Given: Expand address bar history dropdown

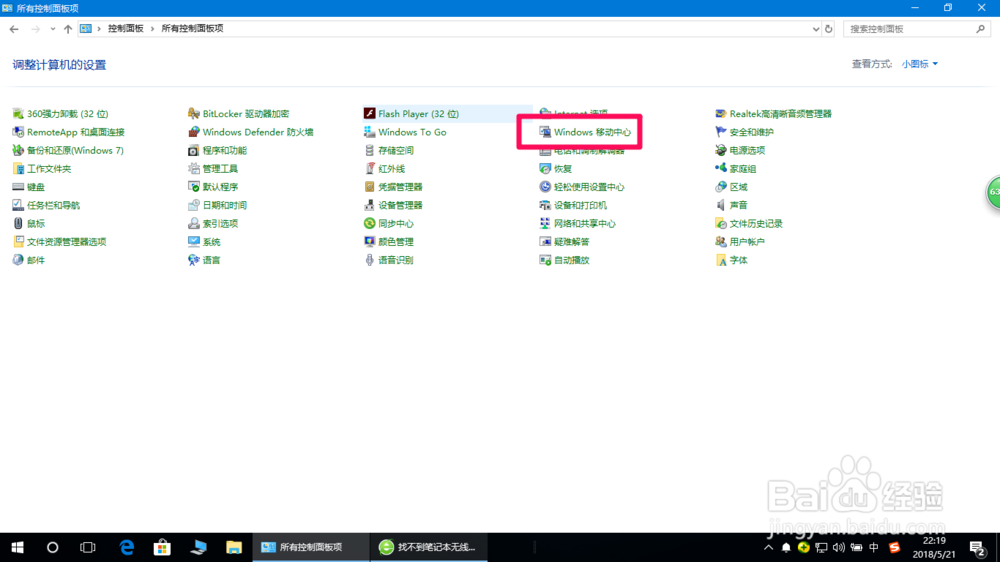Looking at the screenshot, I should [816, 29].
